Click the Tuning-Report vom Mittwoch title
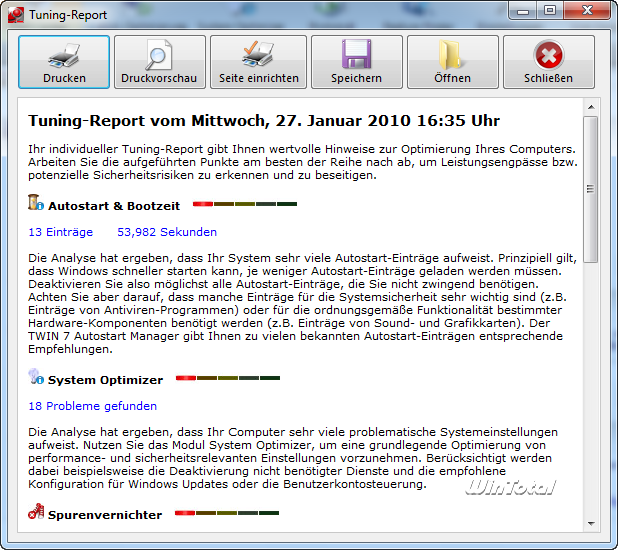 point(264,121)
